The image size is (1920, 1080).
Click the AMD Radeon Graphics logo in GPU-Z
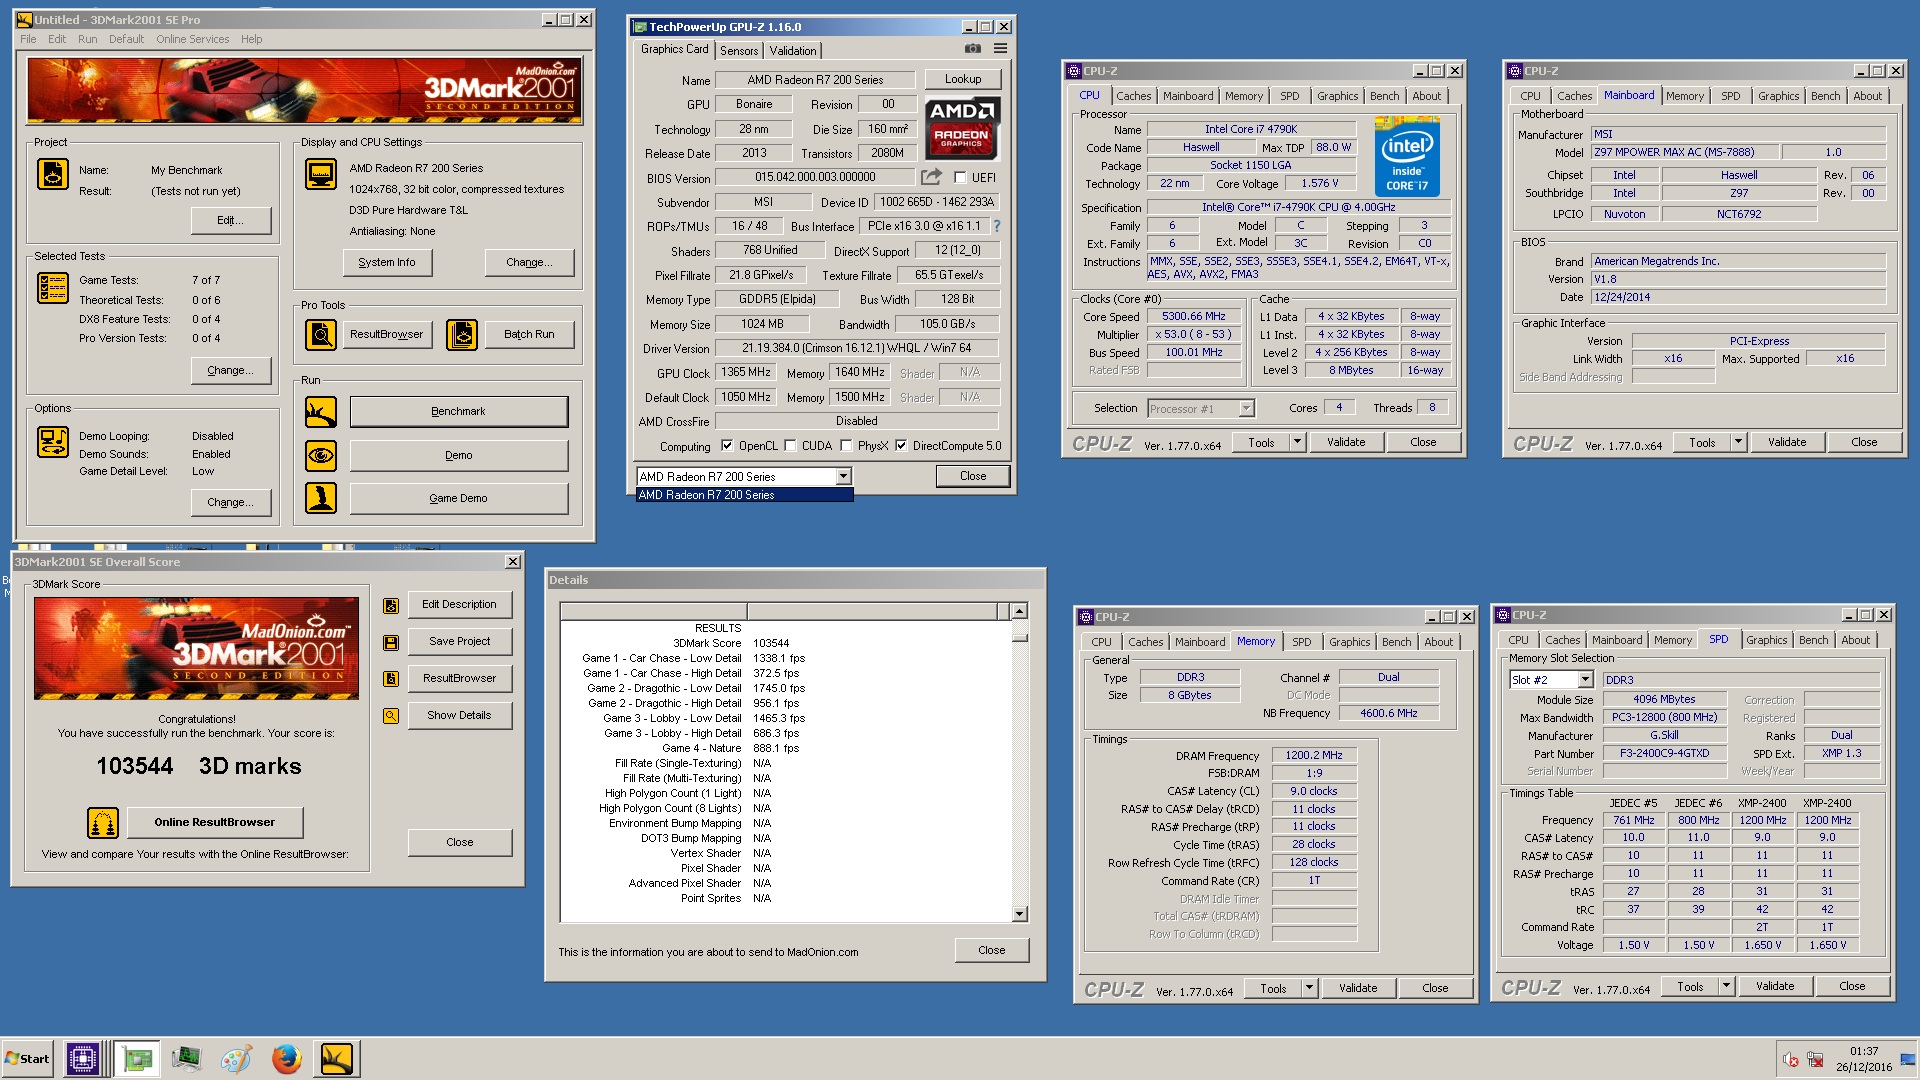[962, 128]
